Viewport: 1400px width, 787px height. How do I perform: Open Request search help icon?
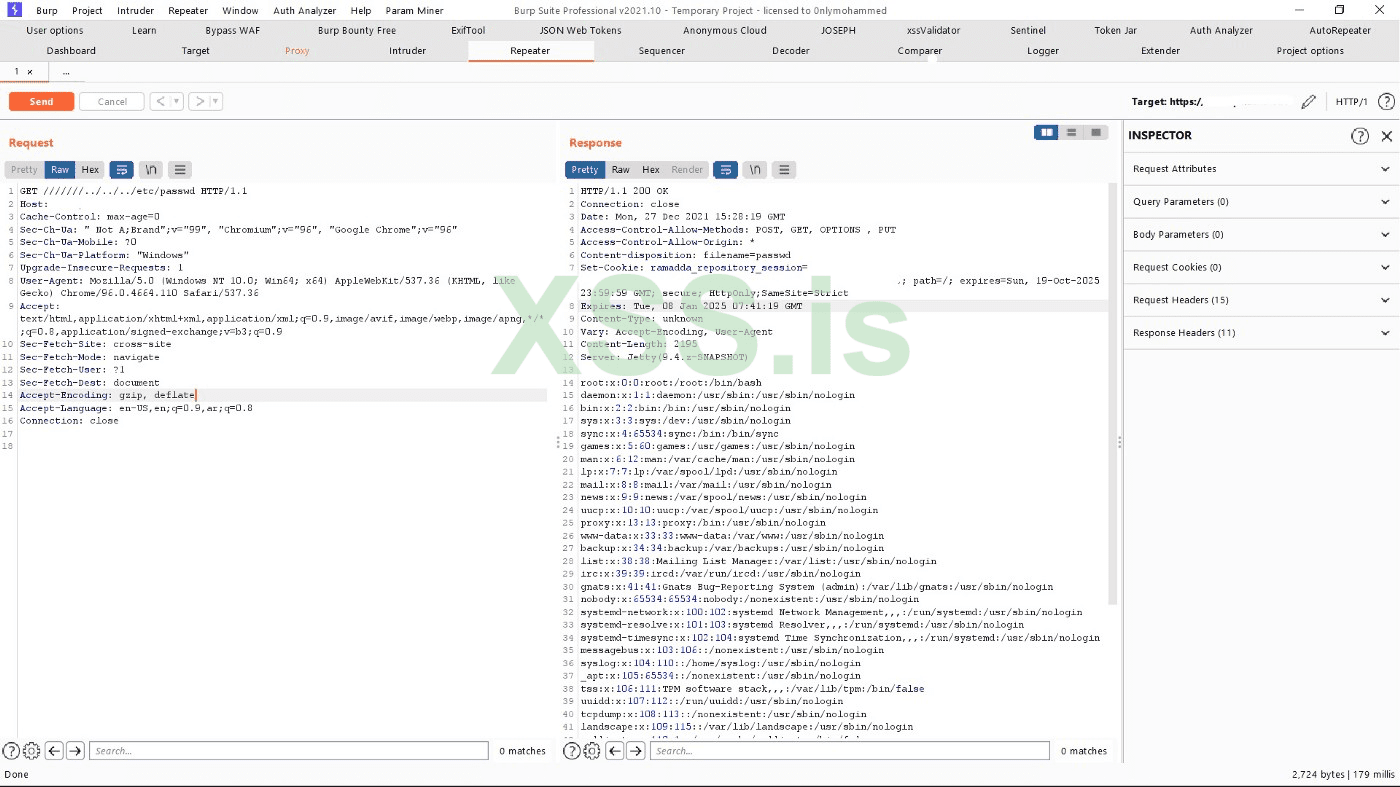tap(11, 751)
